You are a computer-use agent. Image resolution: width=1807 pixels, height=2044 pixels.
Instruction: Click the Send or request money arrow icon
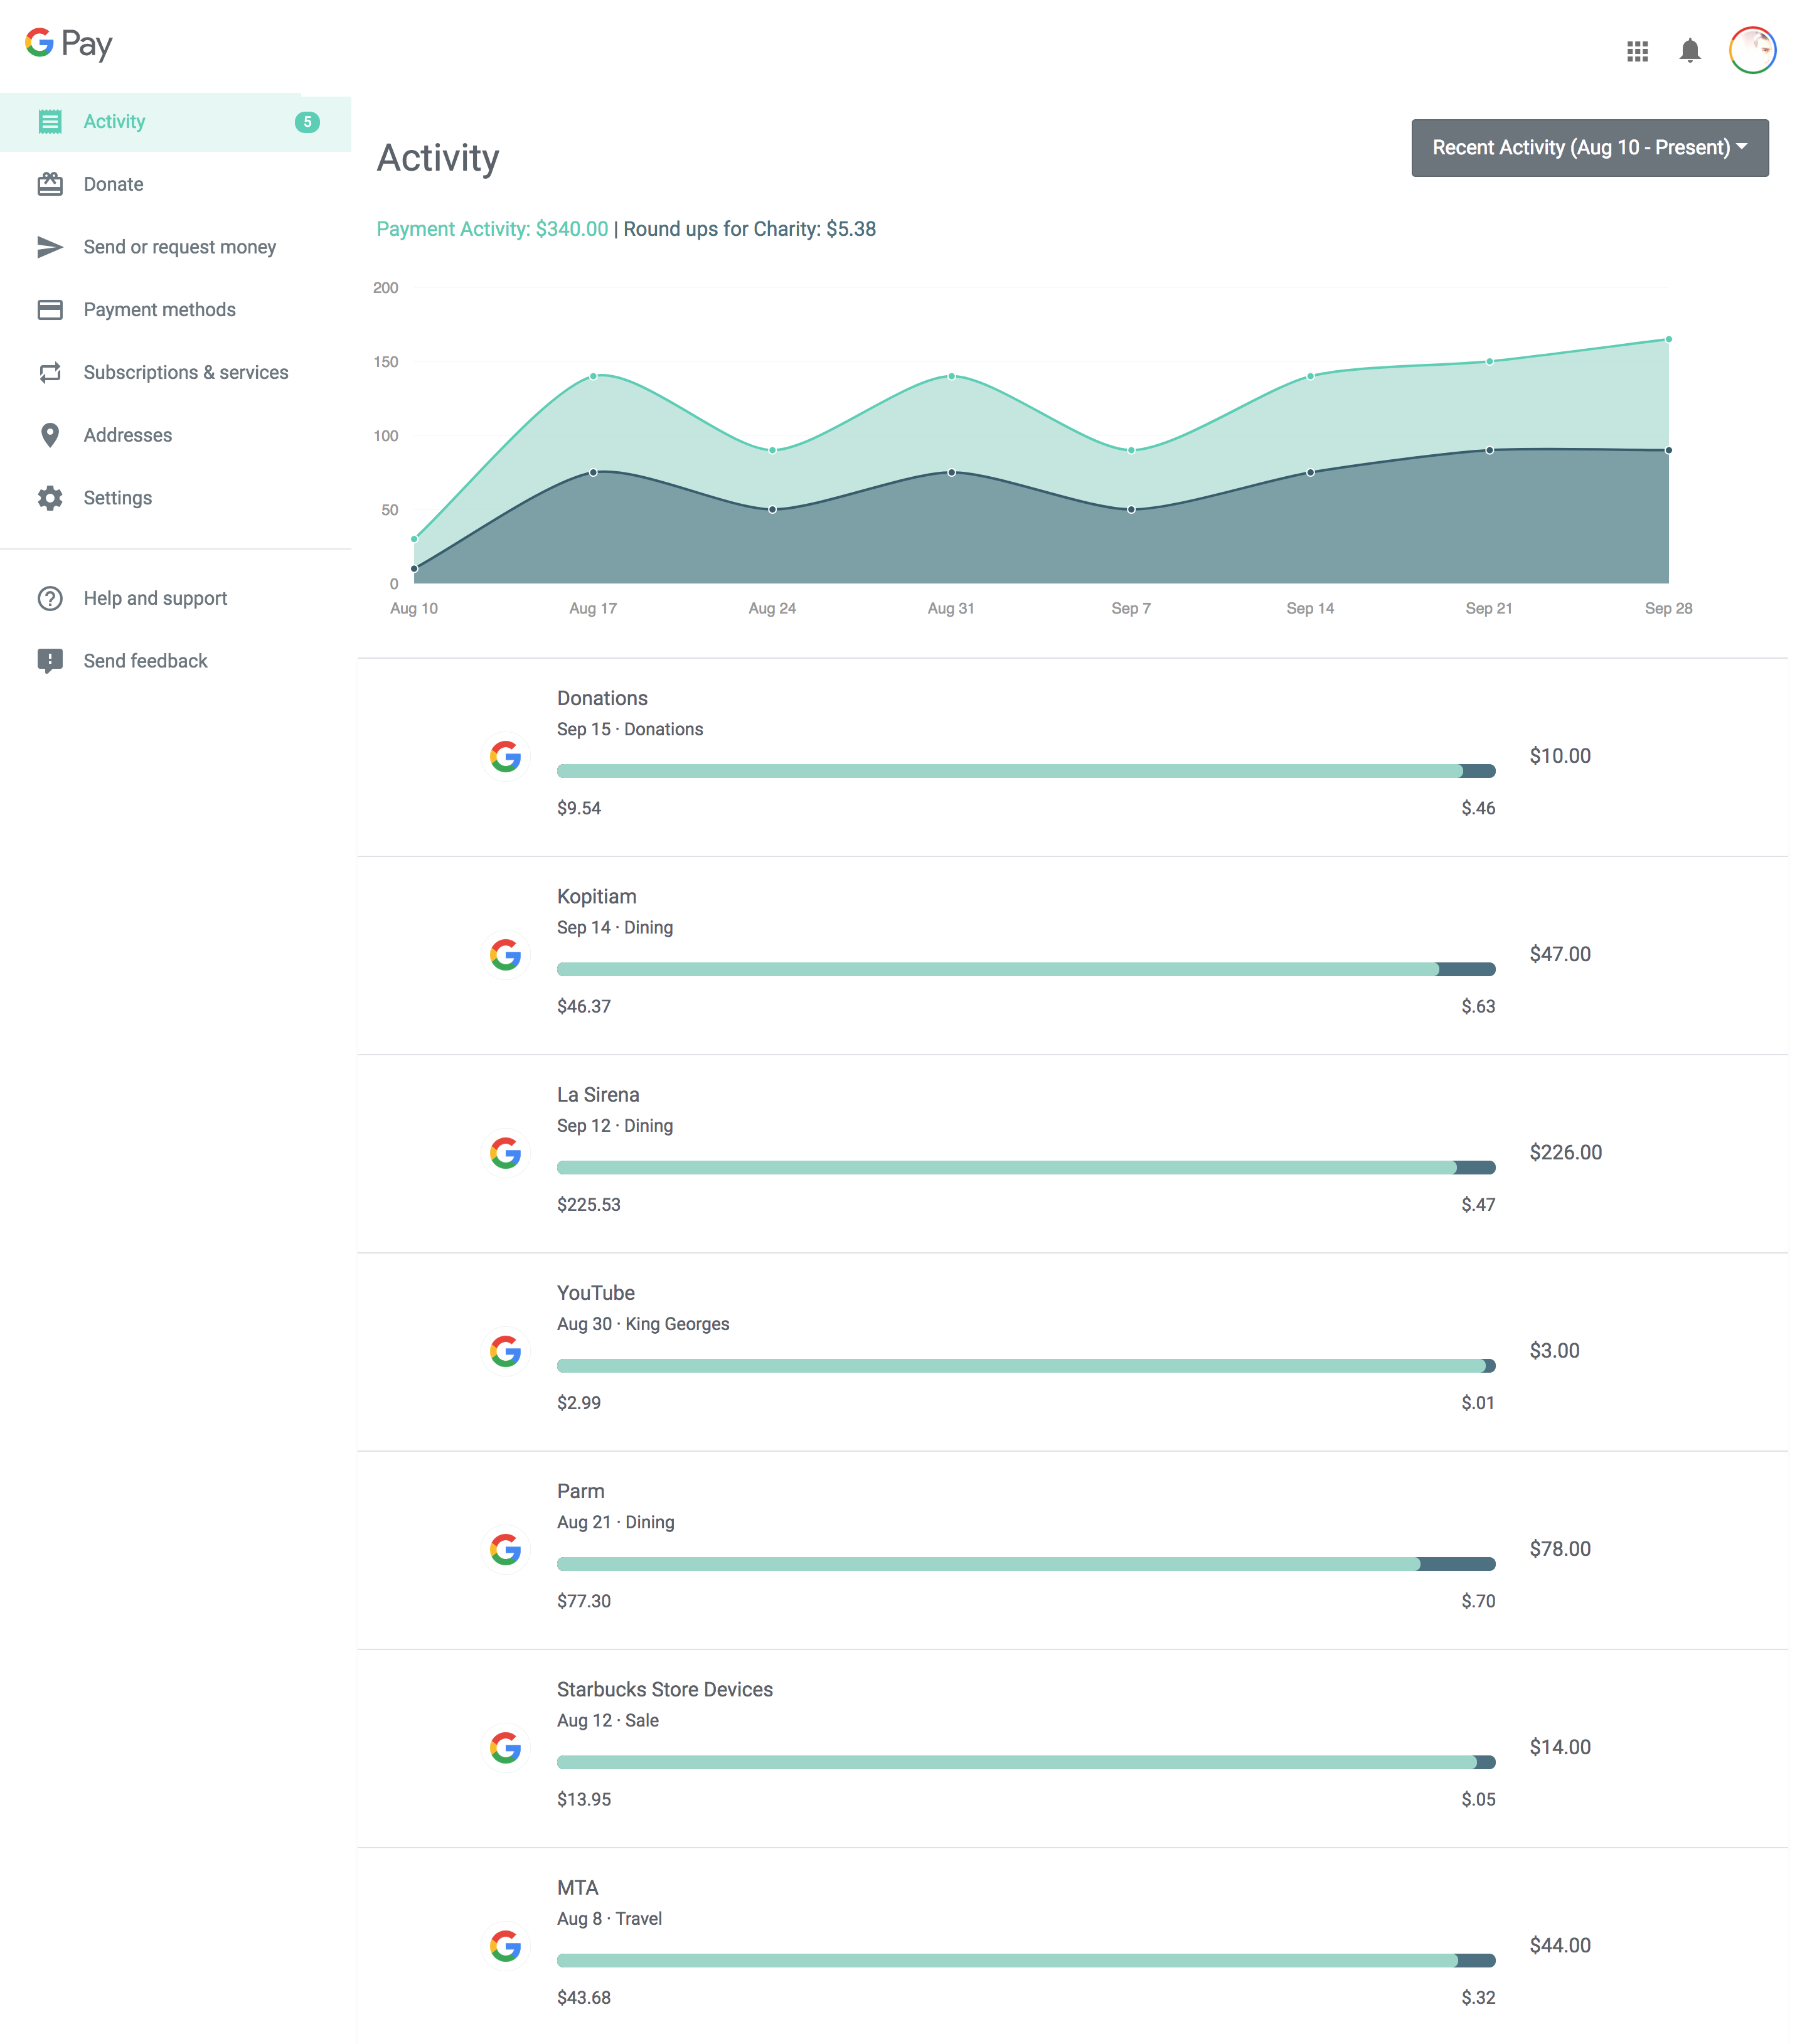(50, 247)
